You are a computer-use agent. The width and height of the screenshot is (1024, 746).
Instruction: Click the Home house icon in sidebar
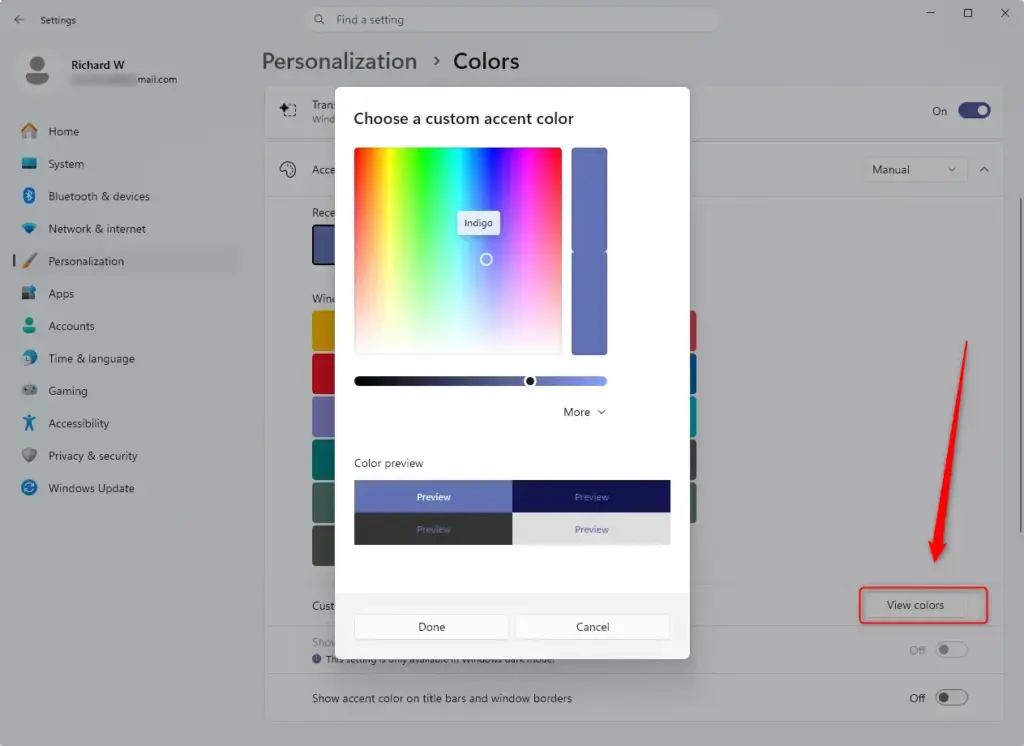(29, 131)
